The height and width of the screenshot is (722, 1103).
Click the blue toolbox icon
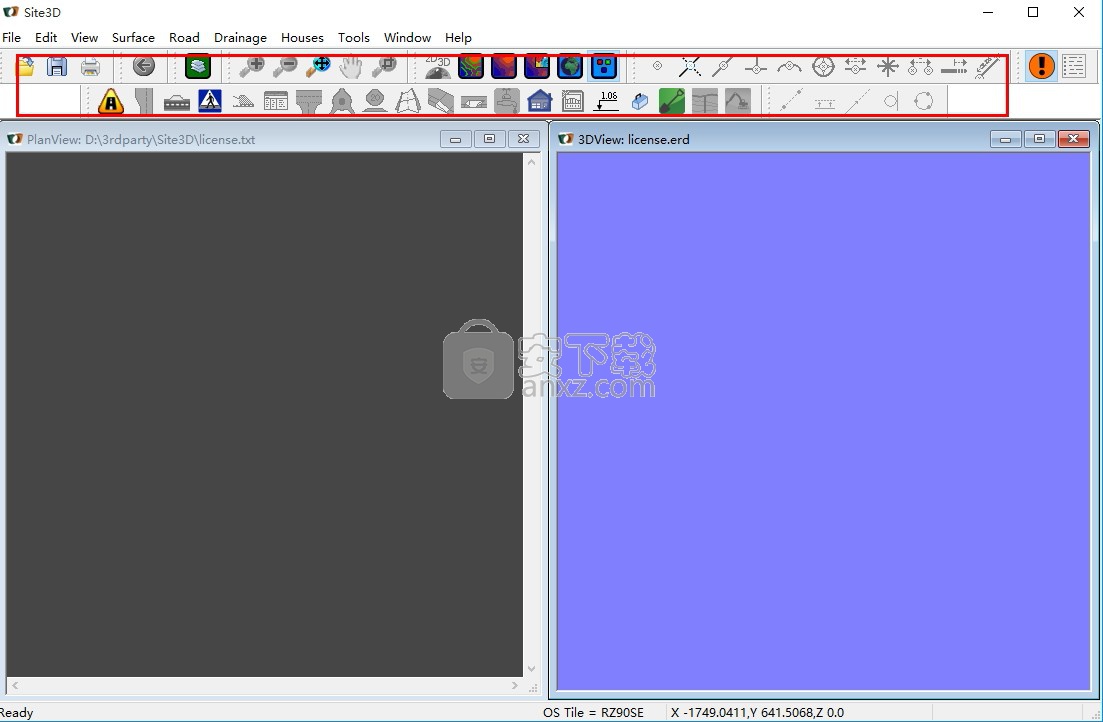click(x=639, y=102)
